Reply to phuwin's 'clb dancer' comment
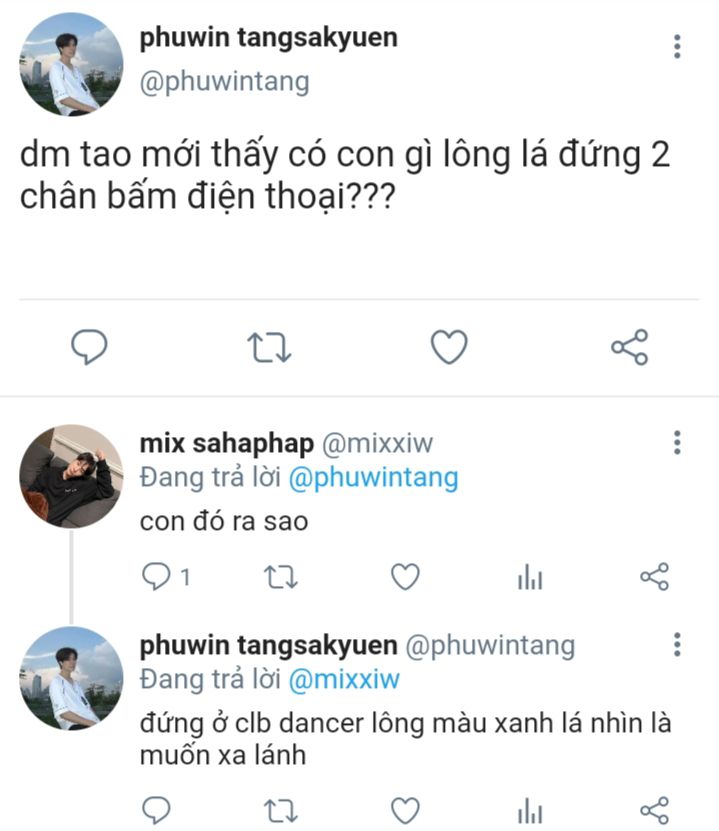 pyautogui.click(x=156, y=809)
